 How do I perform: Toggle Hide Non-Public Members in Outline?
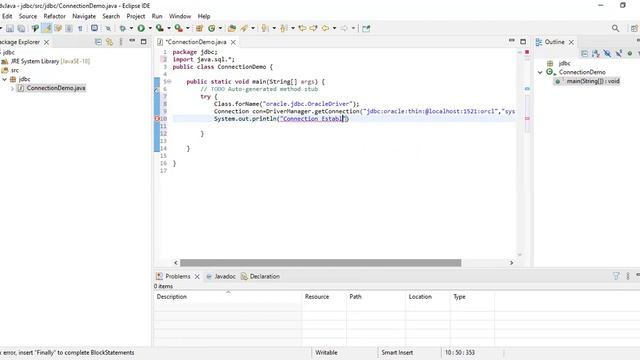[x=630, y=53]
